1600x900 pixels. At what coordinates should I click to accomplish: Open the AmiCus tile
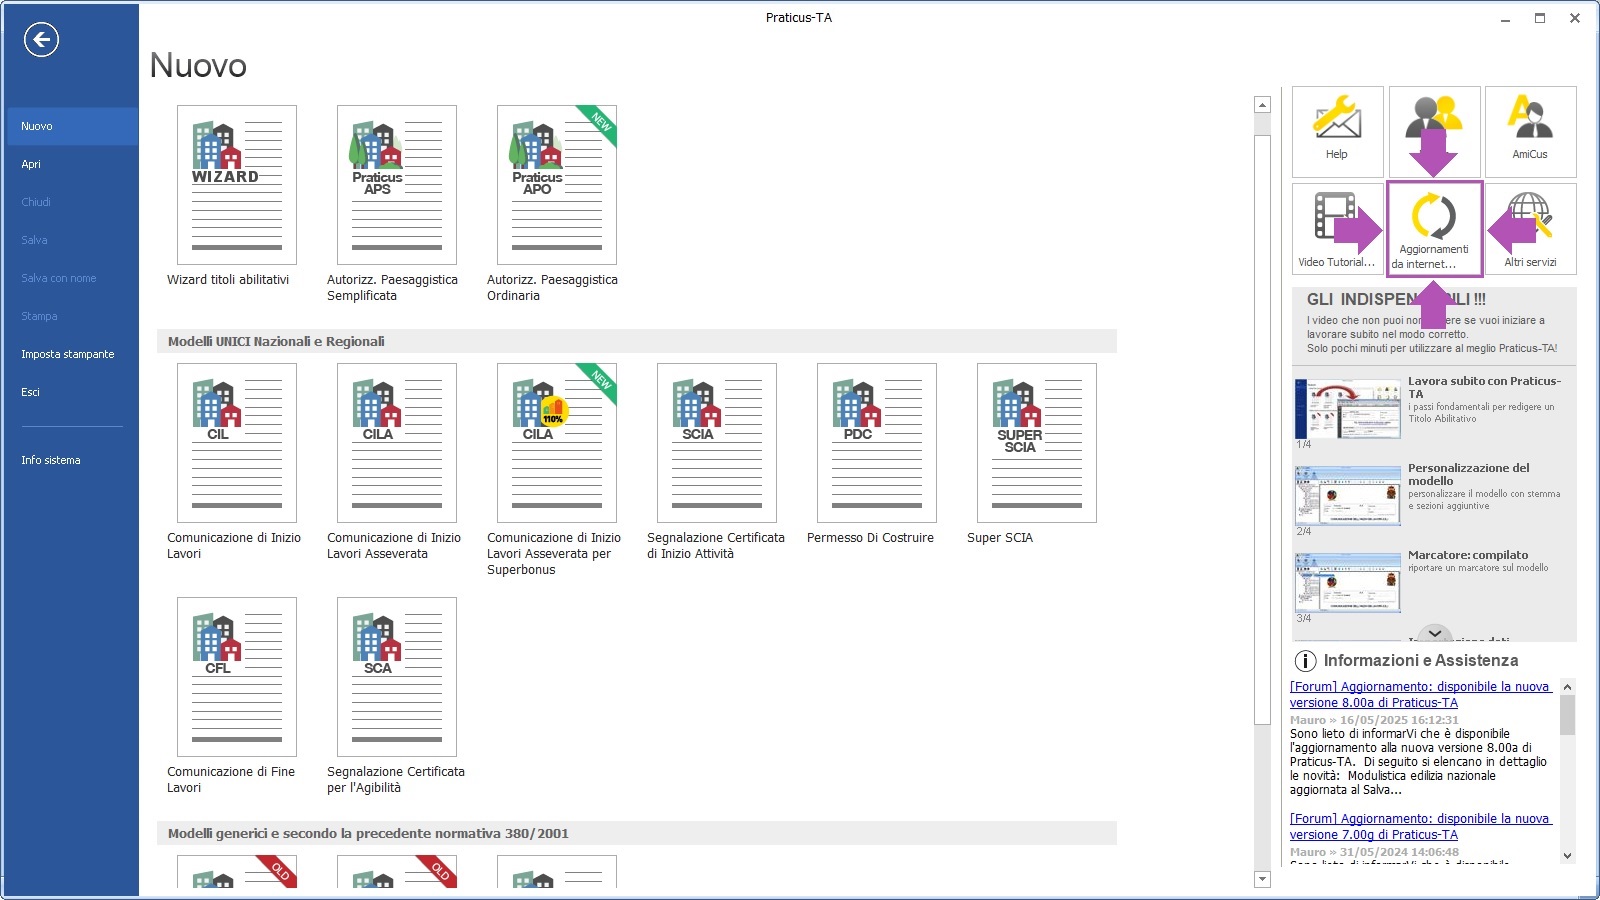(1531, 131)
